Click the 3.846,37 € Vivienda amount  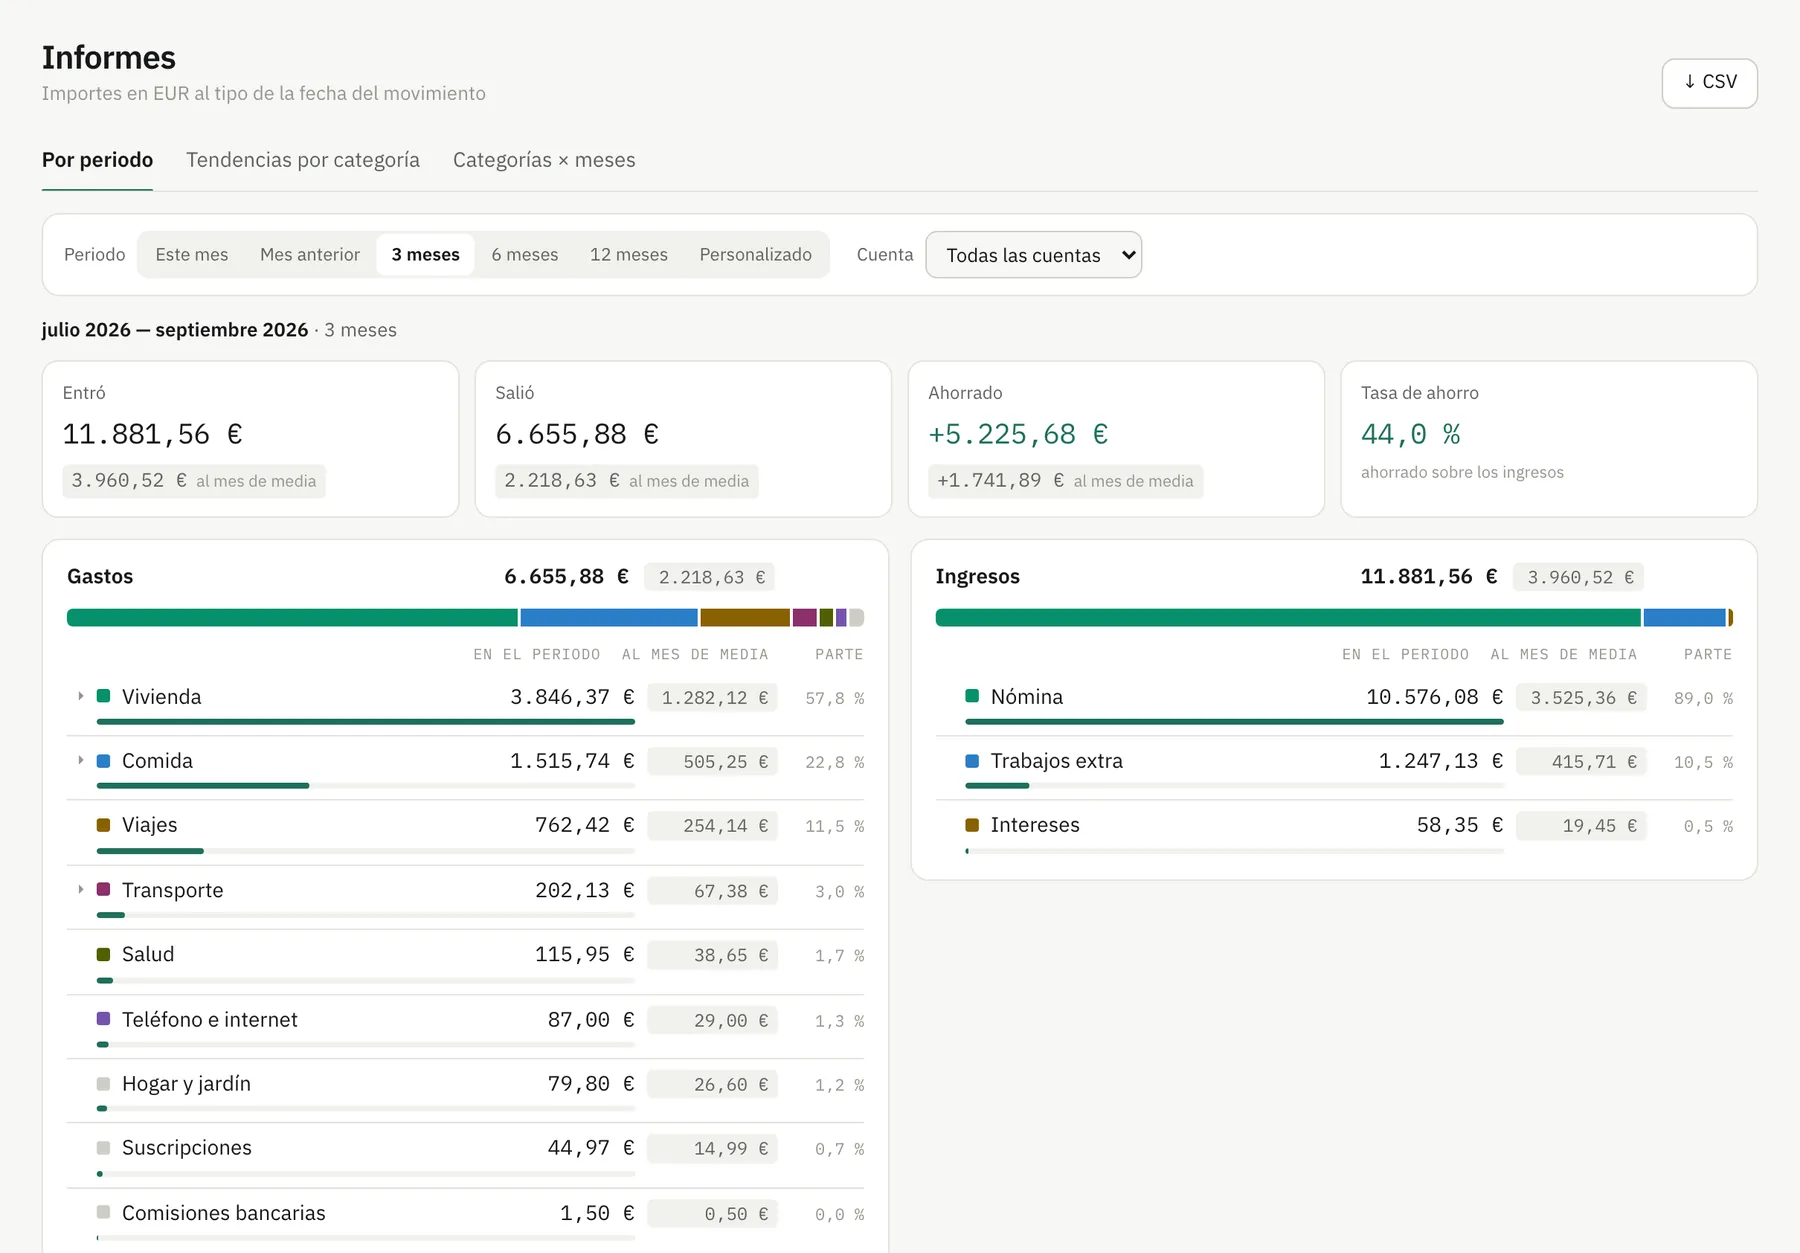point(572,697)
